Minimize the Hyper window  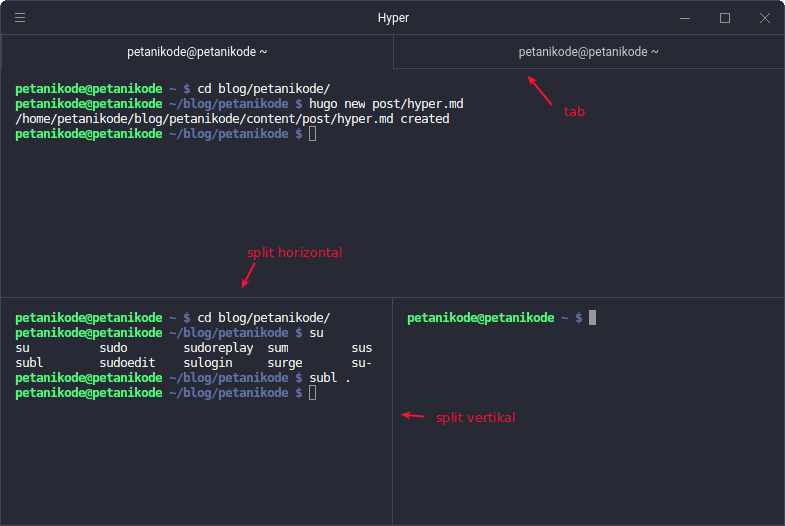point(685,18)
